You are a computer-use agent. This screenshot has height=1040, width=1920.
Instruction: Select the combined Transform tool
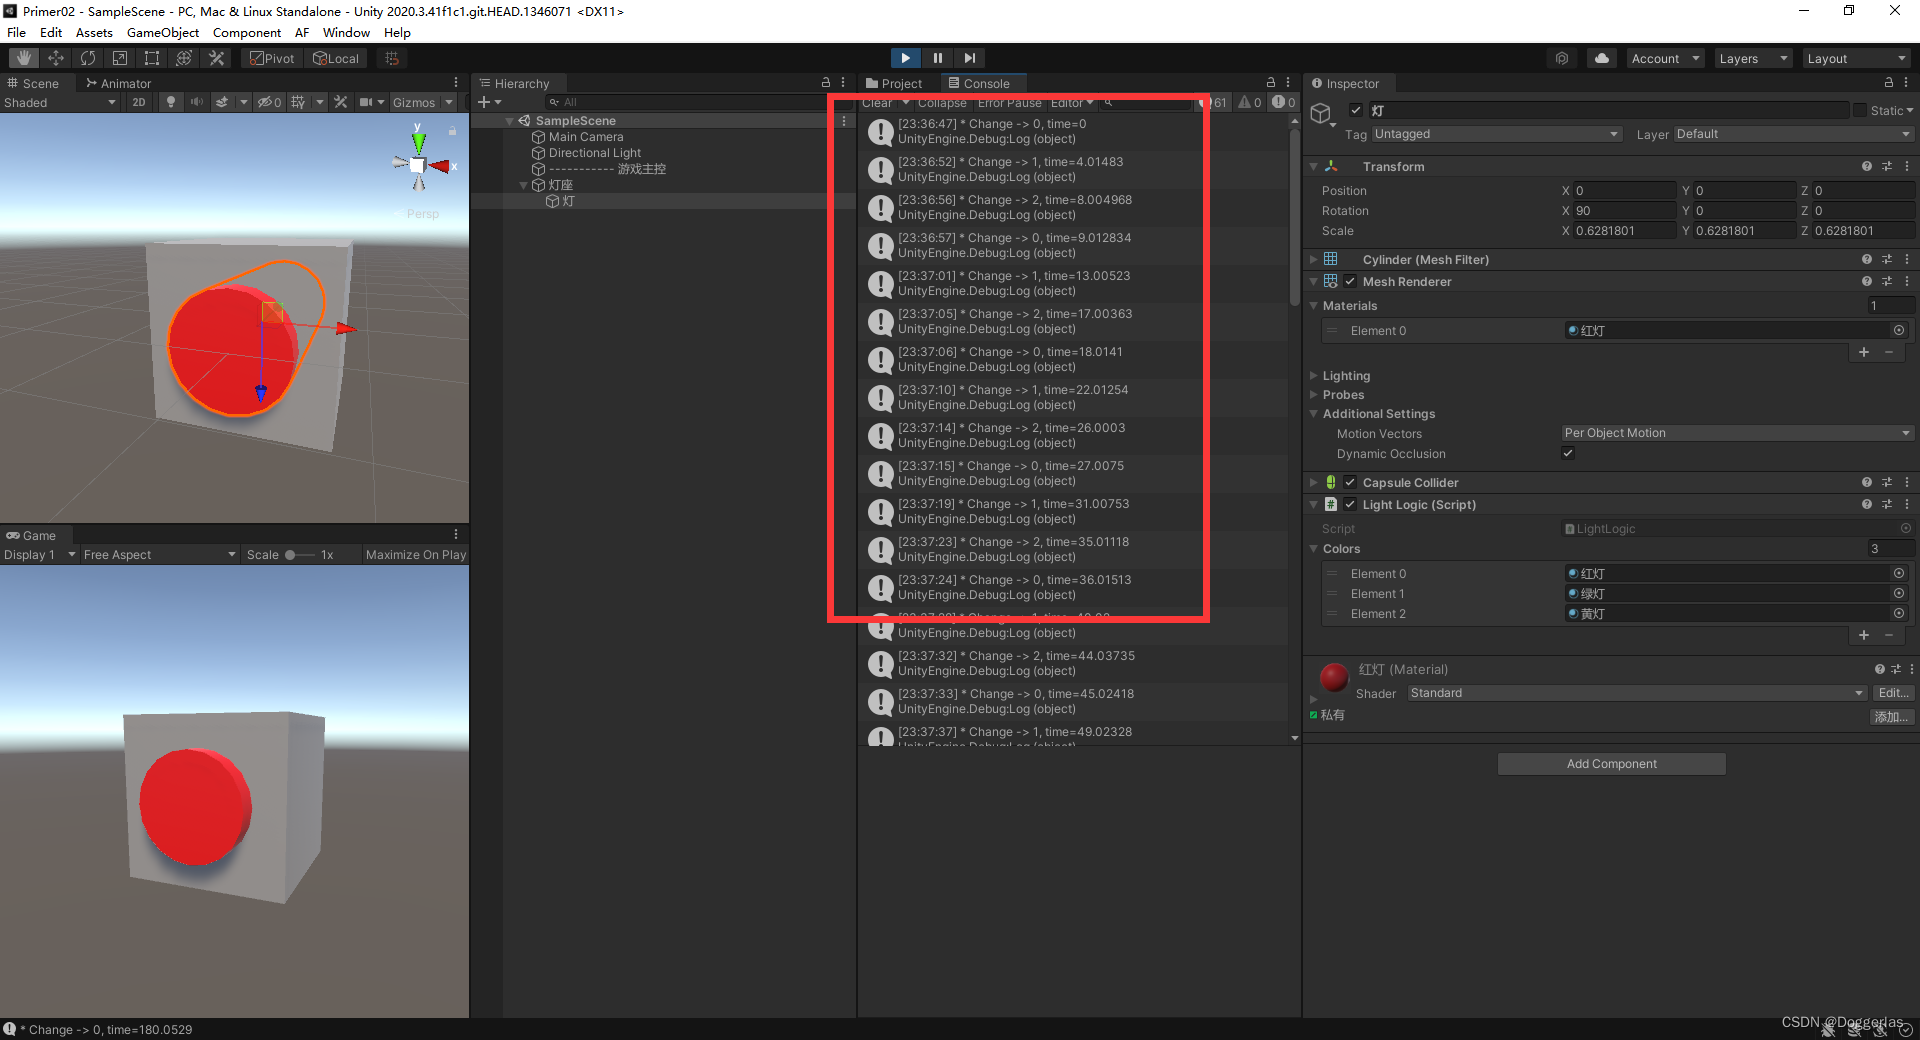pos(184,58)
